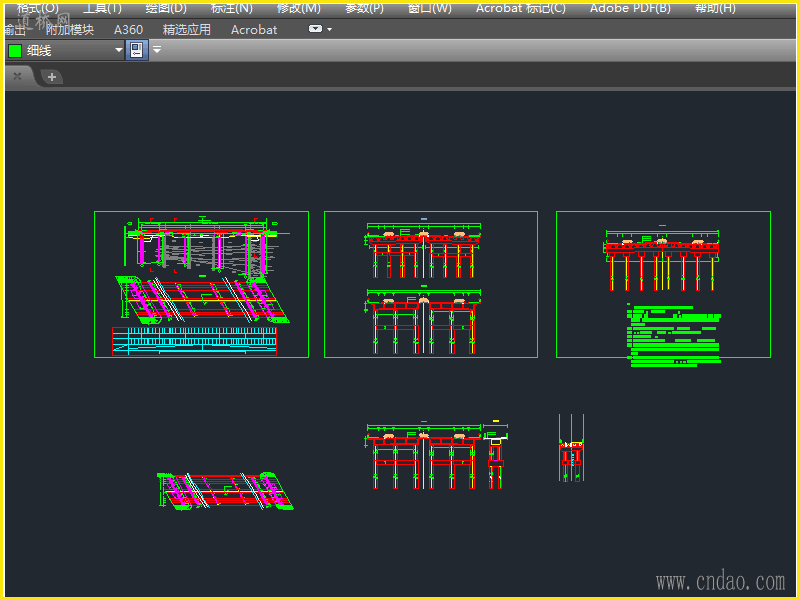Viewport: 800px width, 600px height.
Task: Open the 窗口(W) menu
Action: point(430,8)
